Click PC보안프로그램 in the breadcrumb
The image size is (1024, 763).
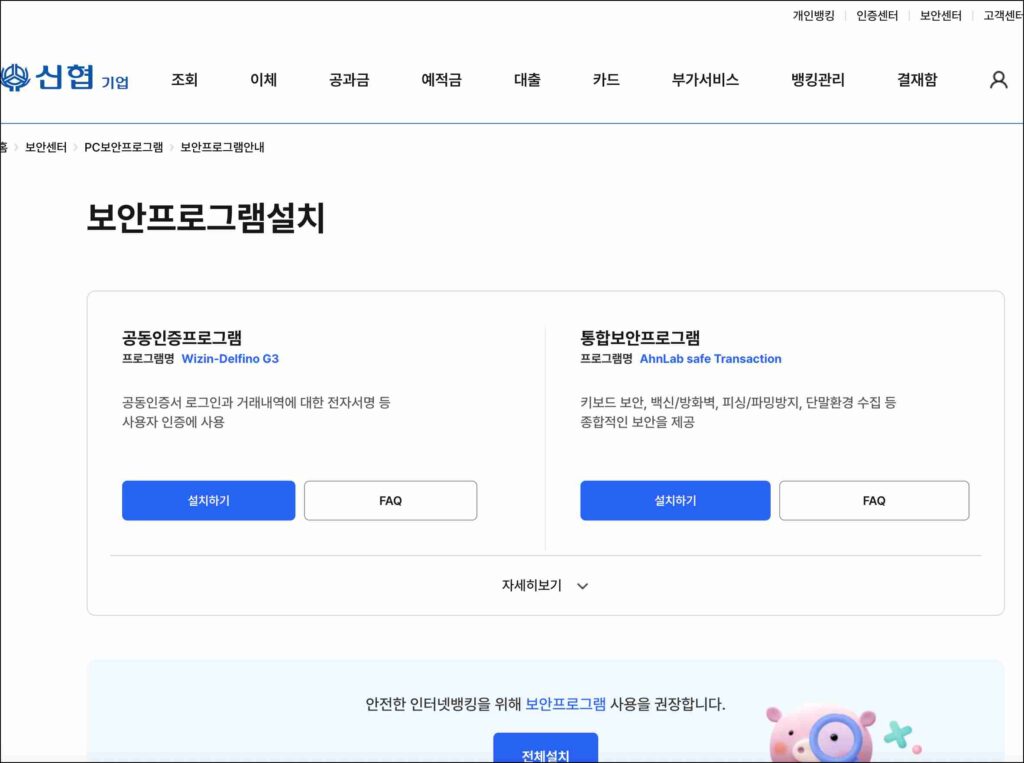coord(123,147)
